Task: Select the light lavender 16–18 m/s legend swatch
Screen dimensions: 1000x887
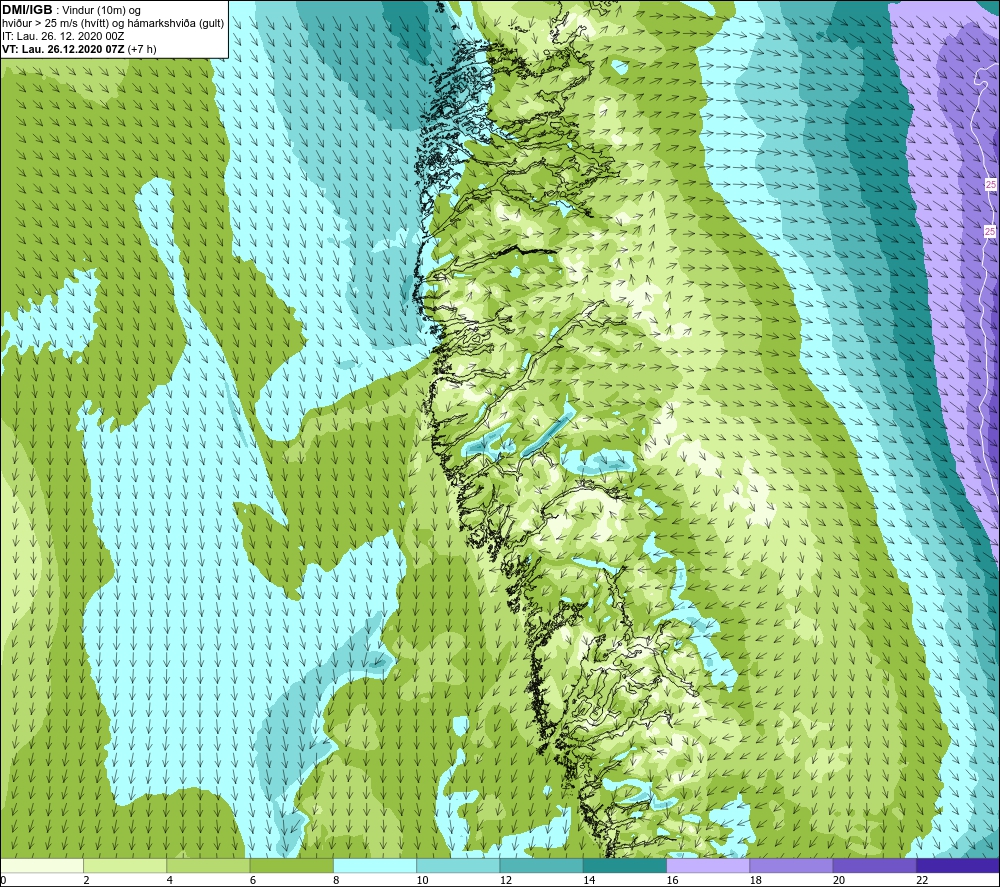Action: [708, 865]
